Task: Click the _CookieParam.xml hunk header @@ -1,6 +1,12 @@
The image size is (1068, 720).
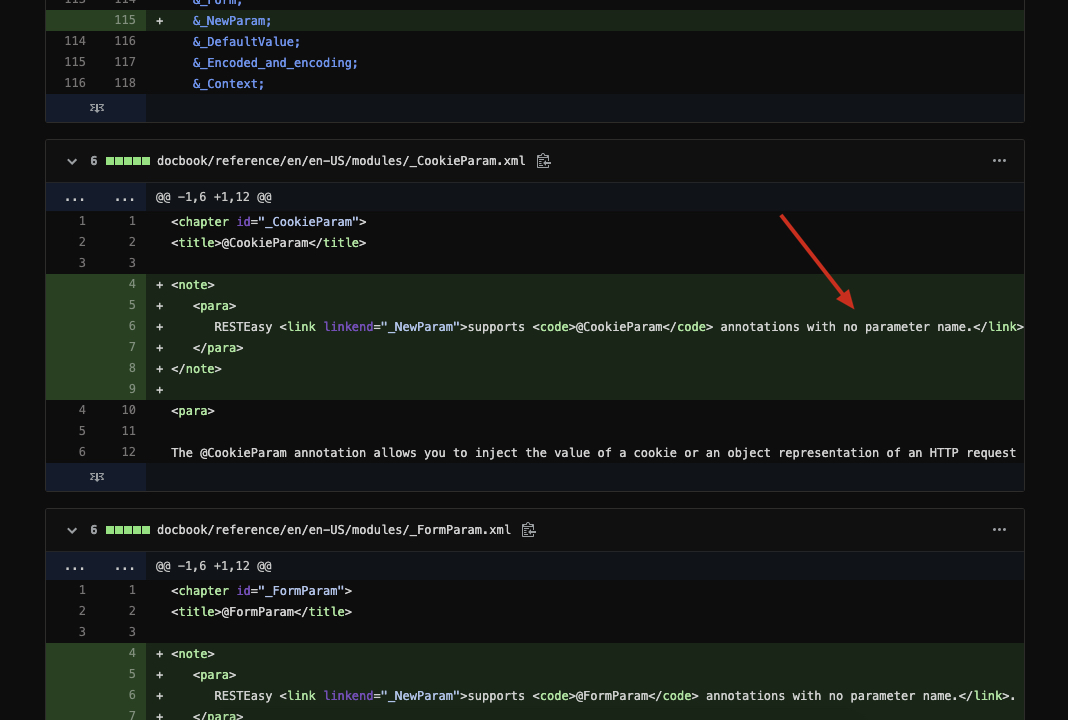Action: pos(214,198)
